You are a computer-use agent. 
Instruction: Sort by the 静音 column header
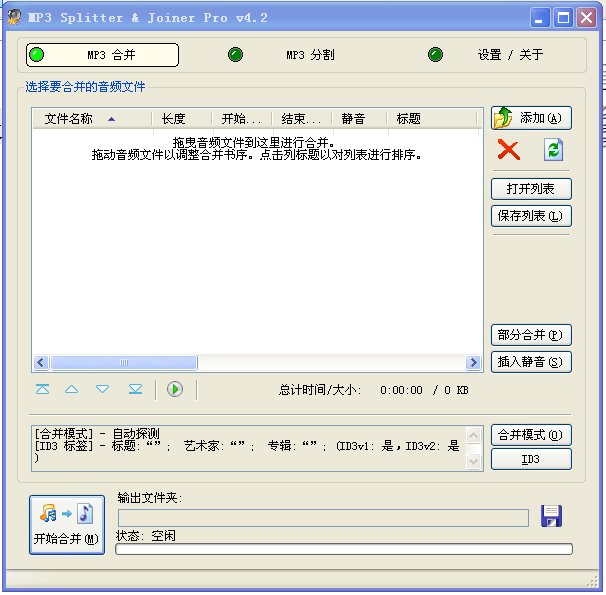click(x=359, y=119)
